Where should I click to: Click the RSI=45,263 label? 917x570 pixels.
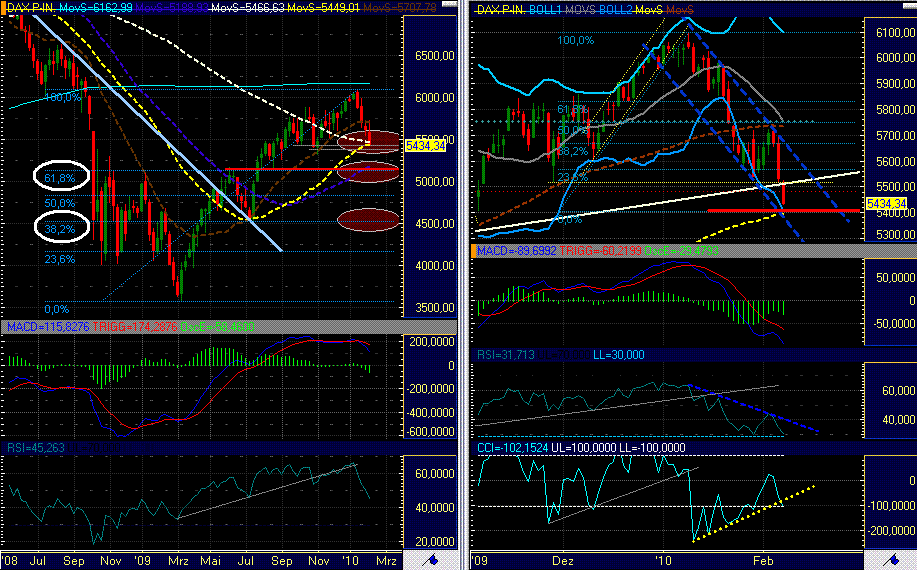(x=36, y=448)
